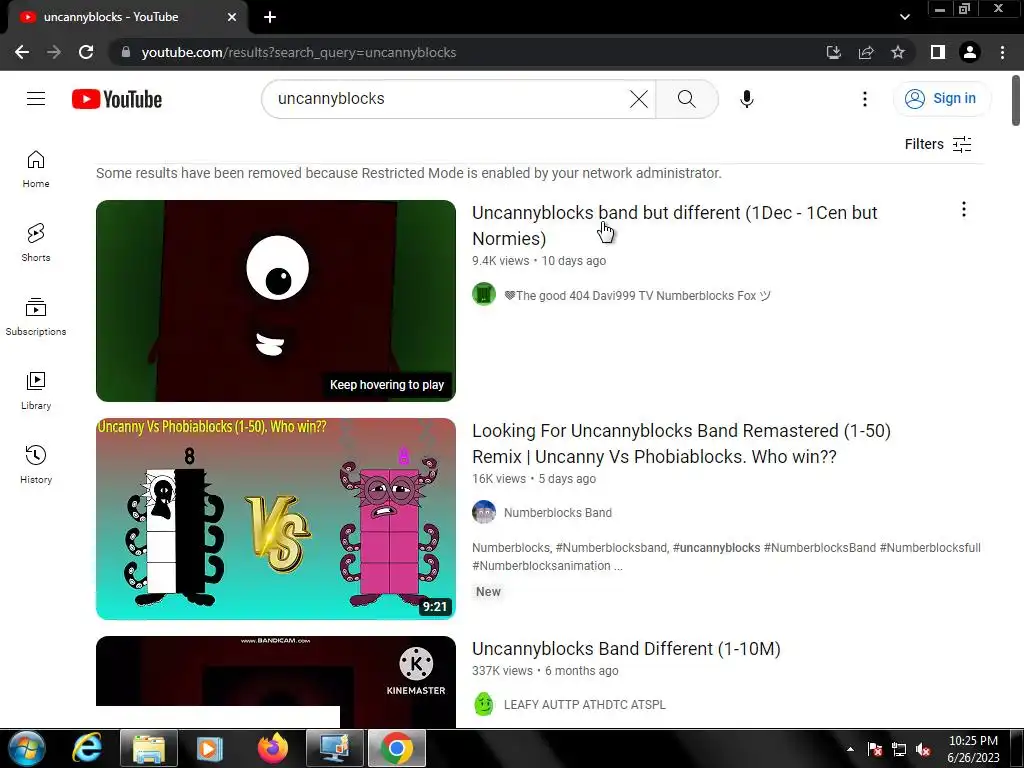Open Library in the sidebar

point(36,391)
